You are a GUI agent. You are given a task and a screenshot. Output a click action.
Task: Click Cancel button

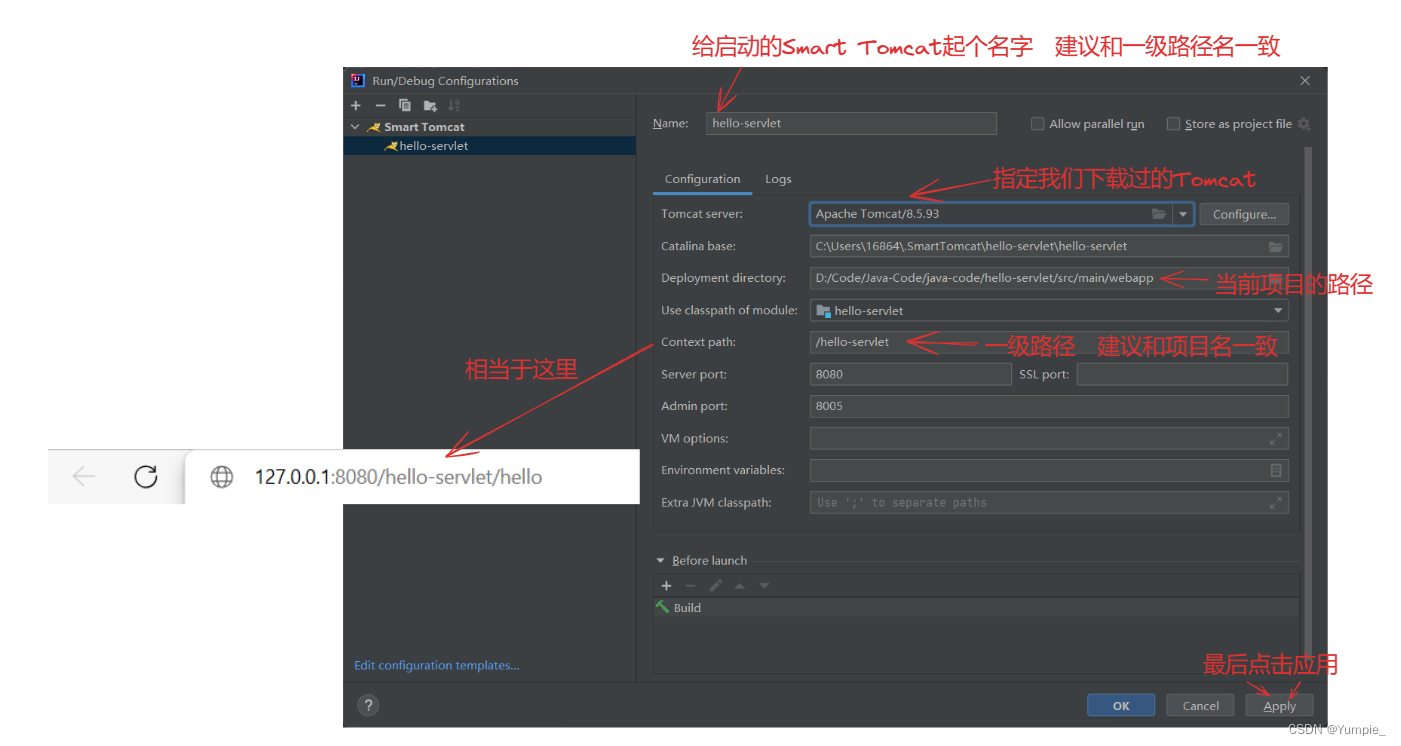click(1201, 705)
